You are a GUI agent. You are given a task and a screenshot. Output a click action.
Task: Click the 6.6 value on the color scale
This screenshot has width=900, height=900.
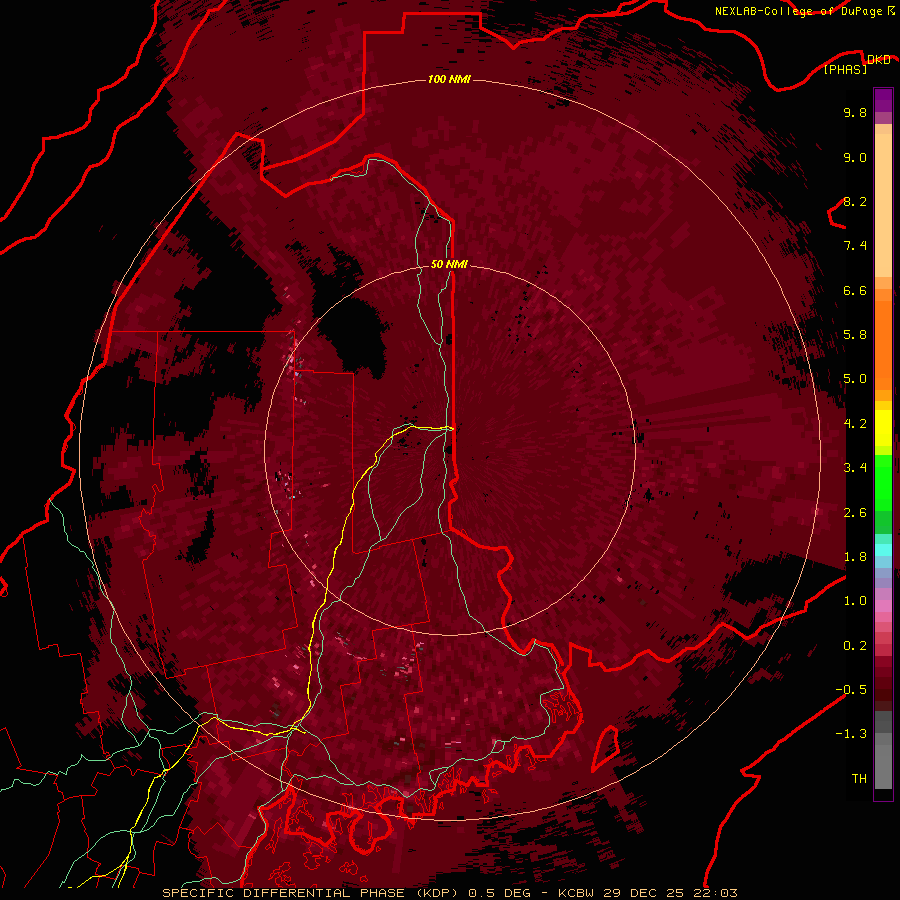[x=855, y=290]
